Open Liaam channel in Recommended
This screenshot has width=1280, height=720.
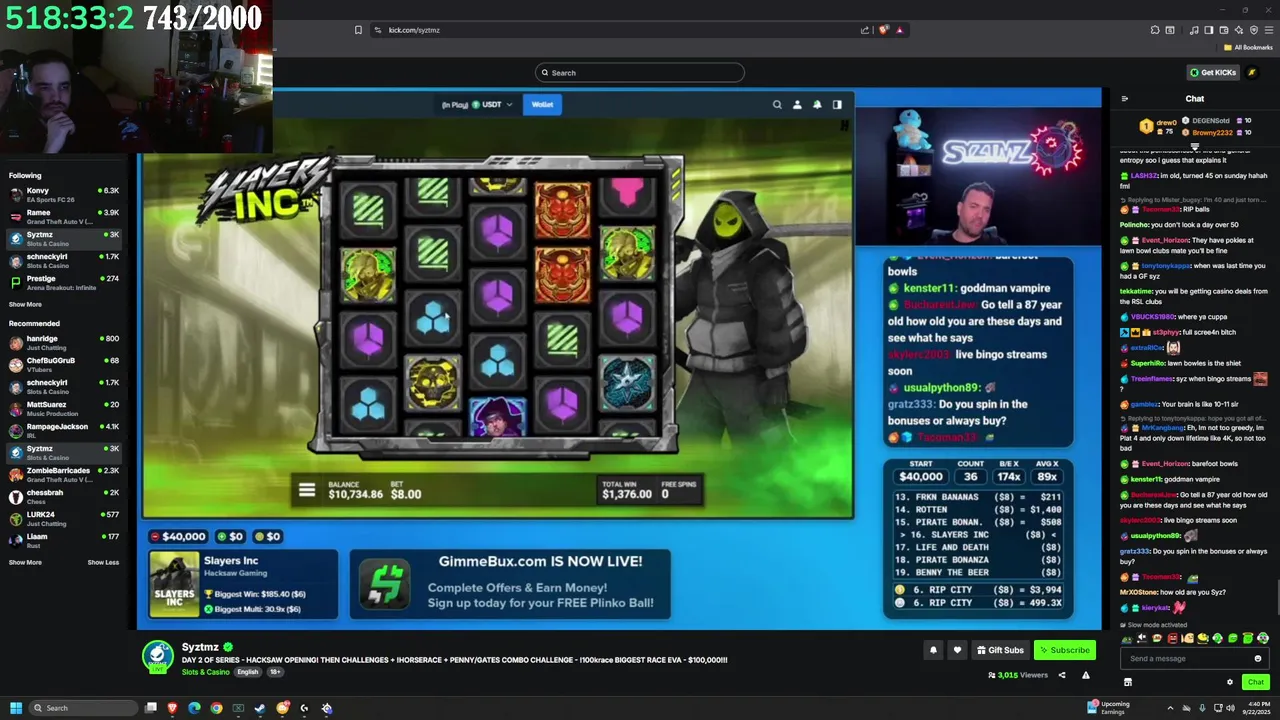(x=64, y=540)
